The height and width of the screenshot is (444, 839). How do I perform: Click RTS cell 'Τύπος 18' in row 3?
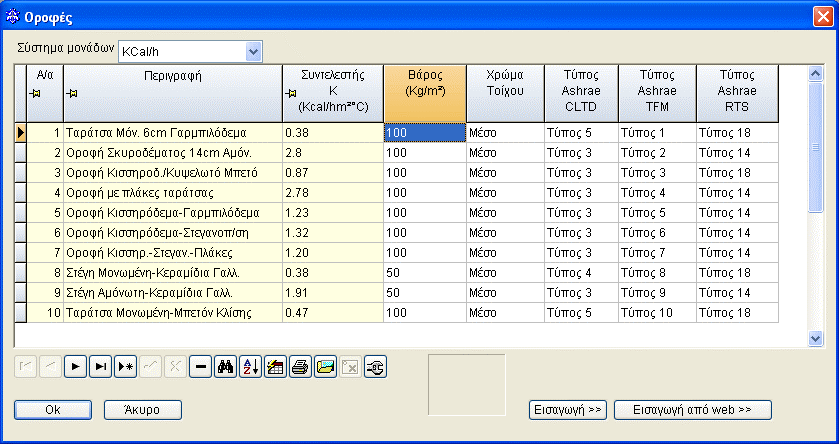pos(737,173)
